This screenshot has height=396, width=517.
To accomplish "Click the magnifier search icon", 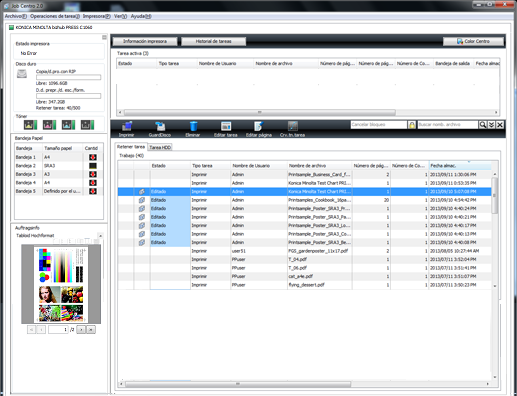I will pyautogui.click(x=483, y=125).
